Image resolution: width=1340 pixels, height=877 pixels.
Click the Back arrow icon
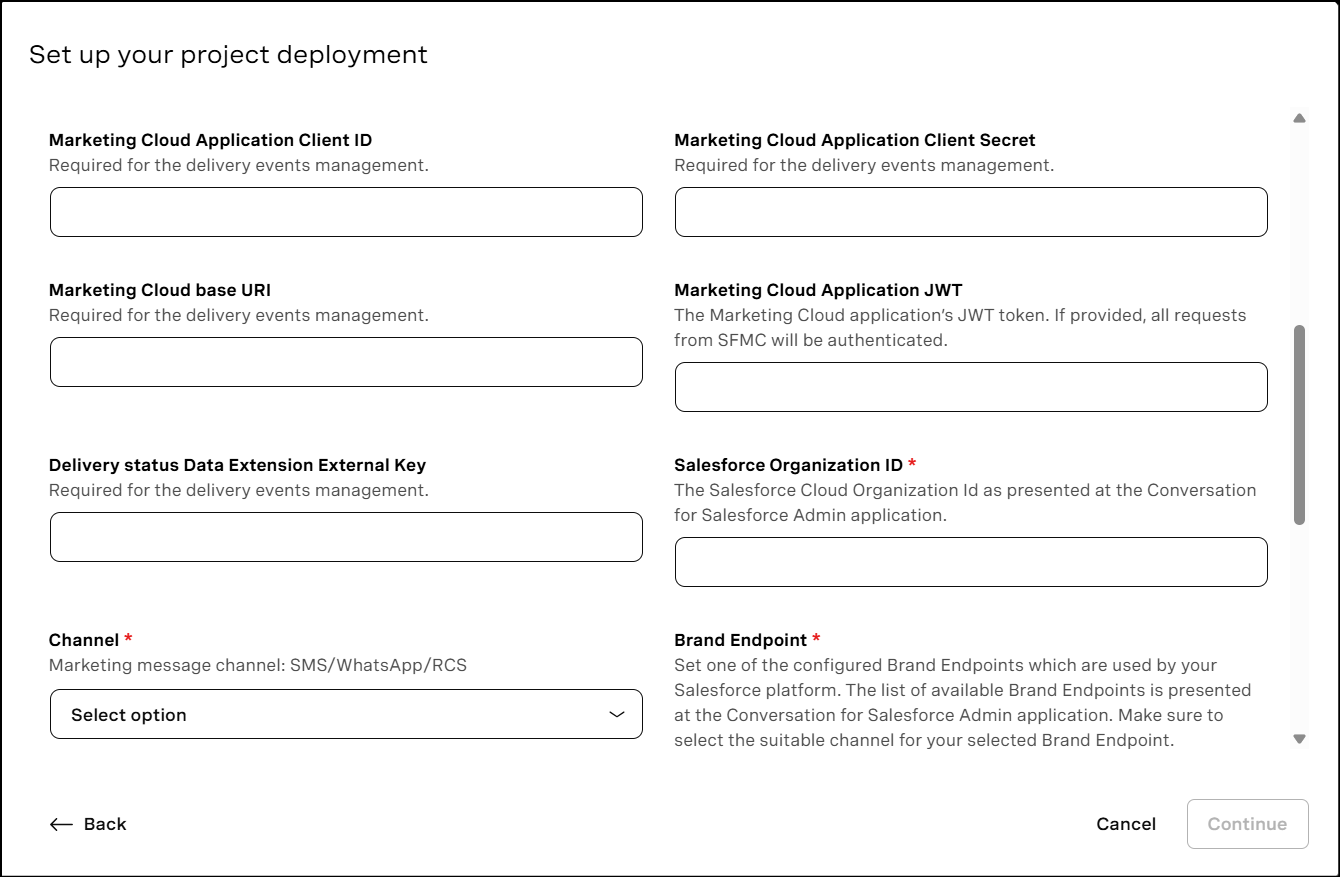[61, 824]
